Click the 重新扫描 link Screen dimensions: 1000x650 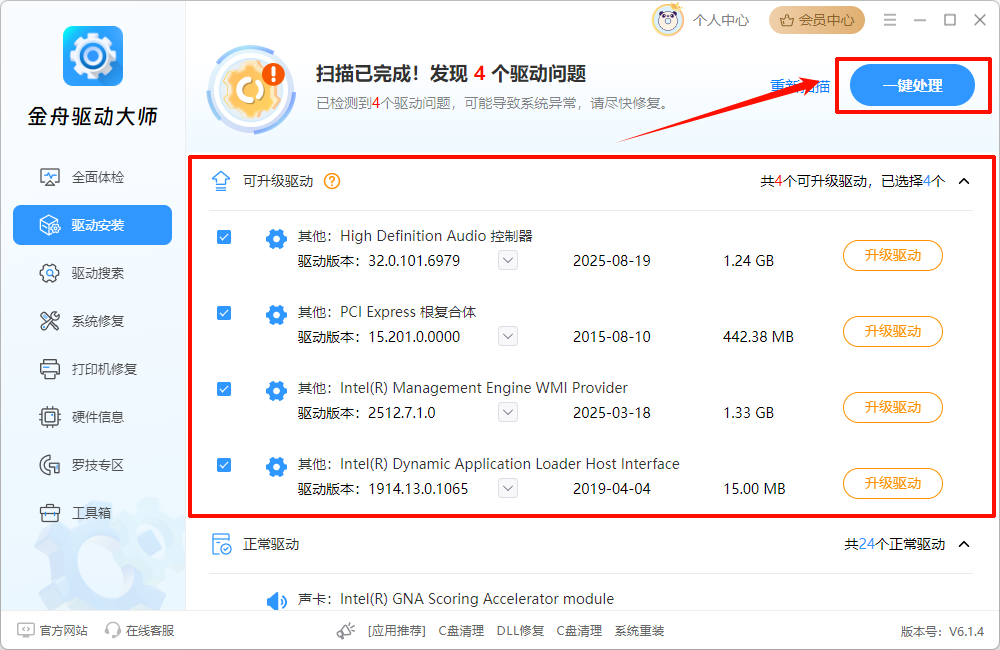tap(800, 86)
